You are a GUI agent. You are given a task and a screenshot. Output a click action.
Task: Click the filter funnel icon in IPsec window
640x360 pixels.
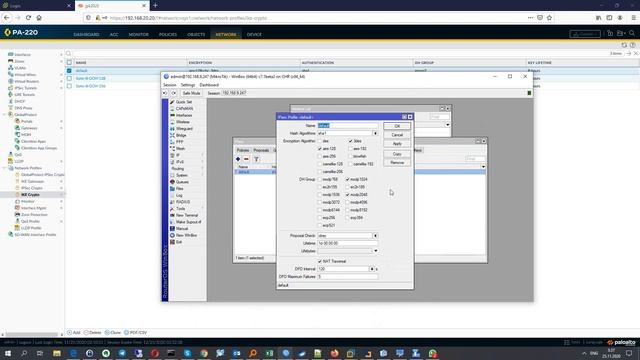pyautogui.click(x=256, y=159)
